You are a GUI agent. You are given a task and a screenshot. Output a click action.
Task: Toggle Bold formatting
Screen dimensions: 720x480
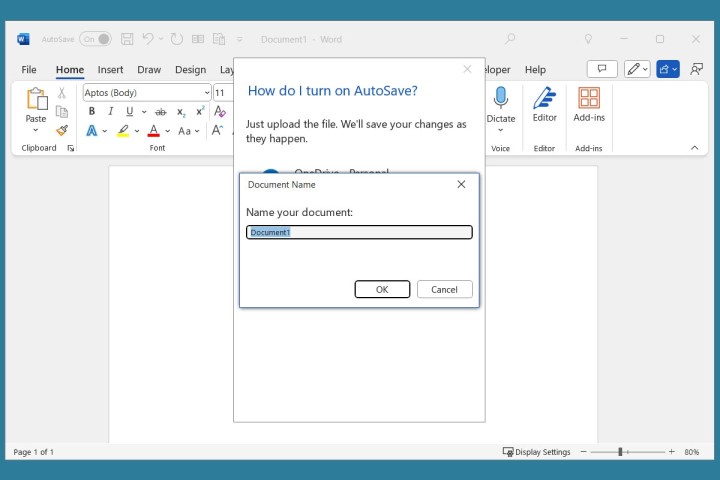coord(92,112)
